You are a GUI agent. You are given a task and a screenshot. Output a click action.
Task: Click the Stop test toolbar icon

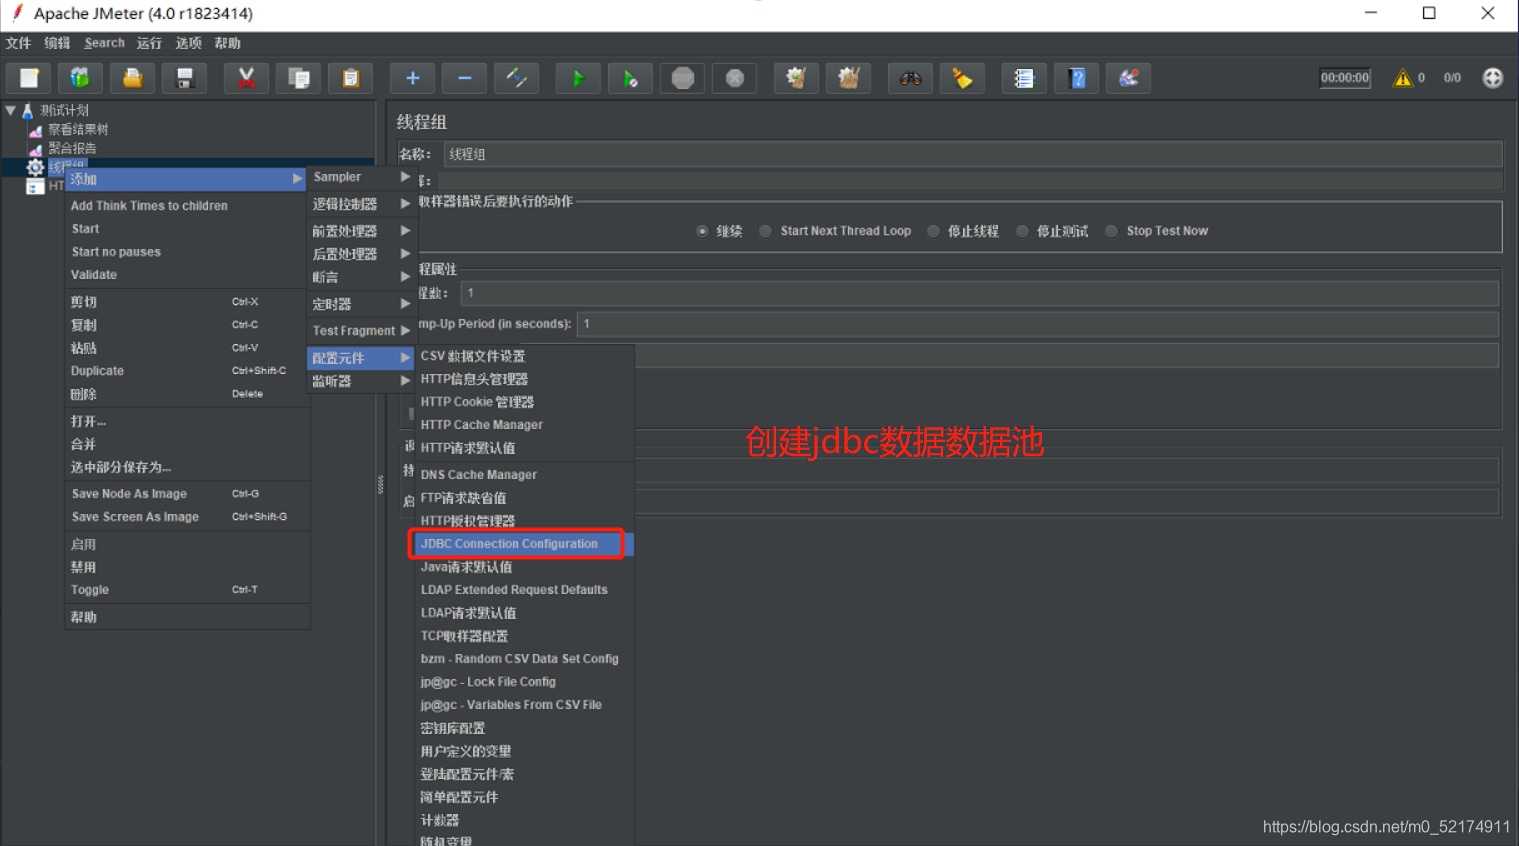click(x=683, y=78)
